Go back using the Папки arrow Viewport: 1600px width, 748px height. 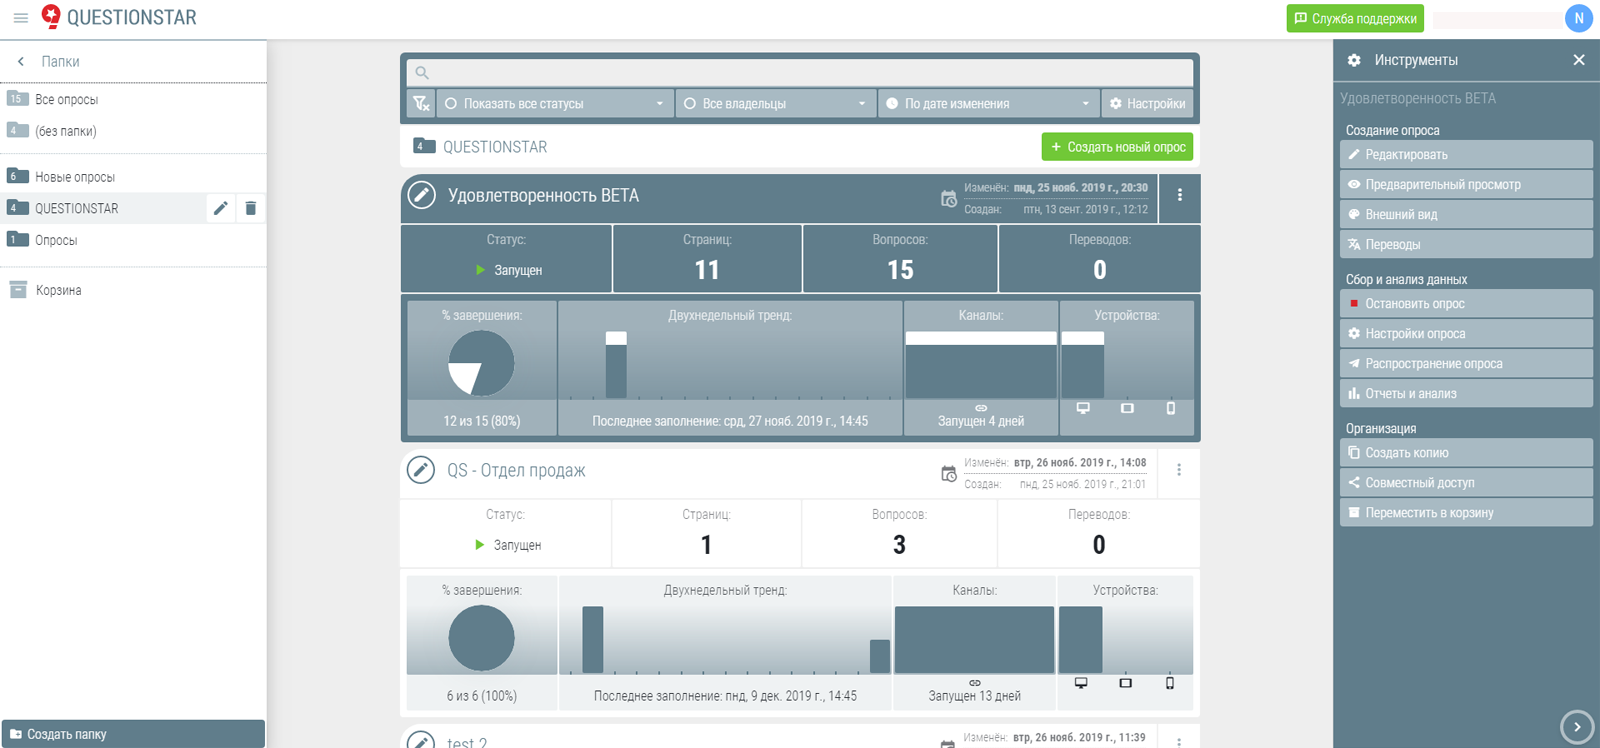pos(21,62)
